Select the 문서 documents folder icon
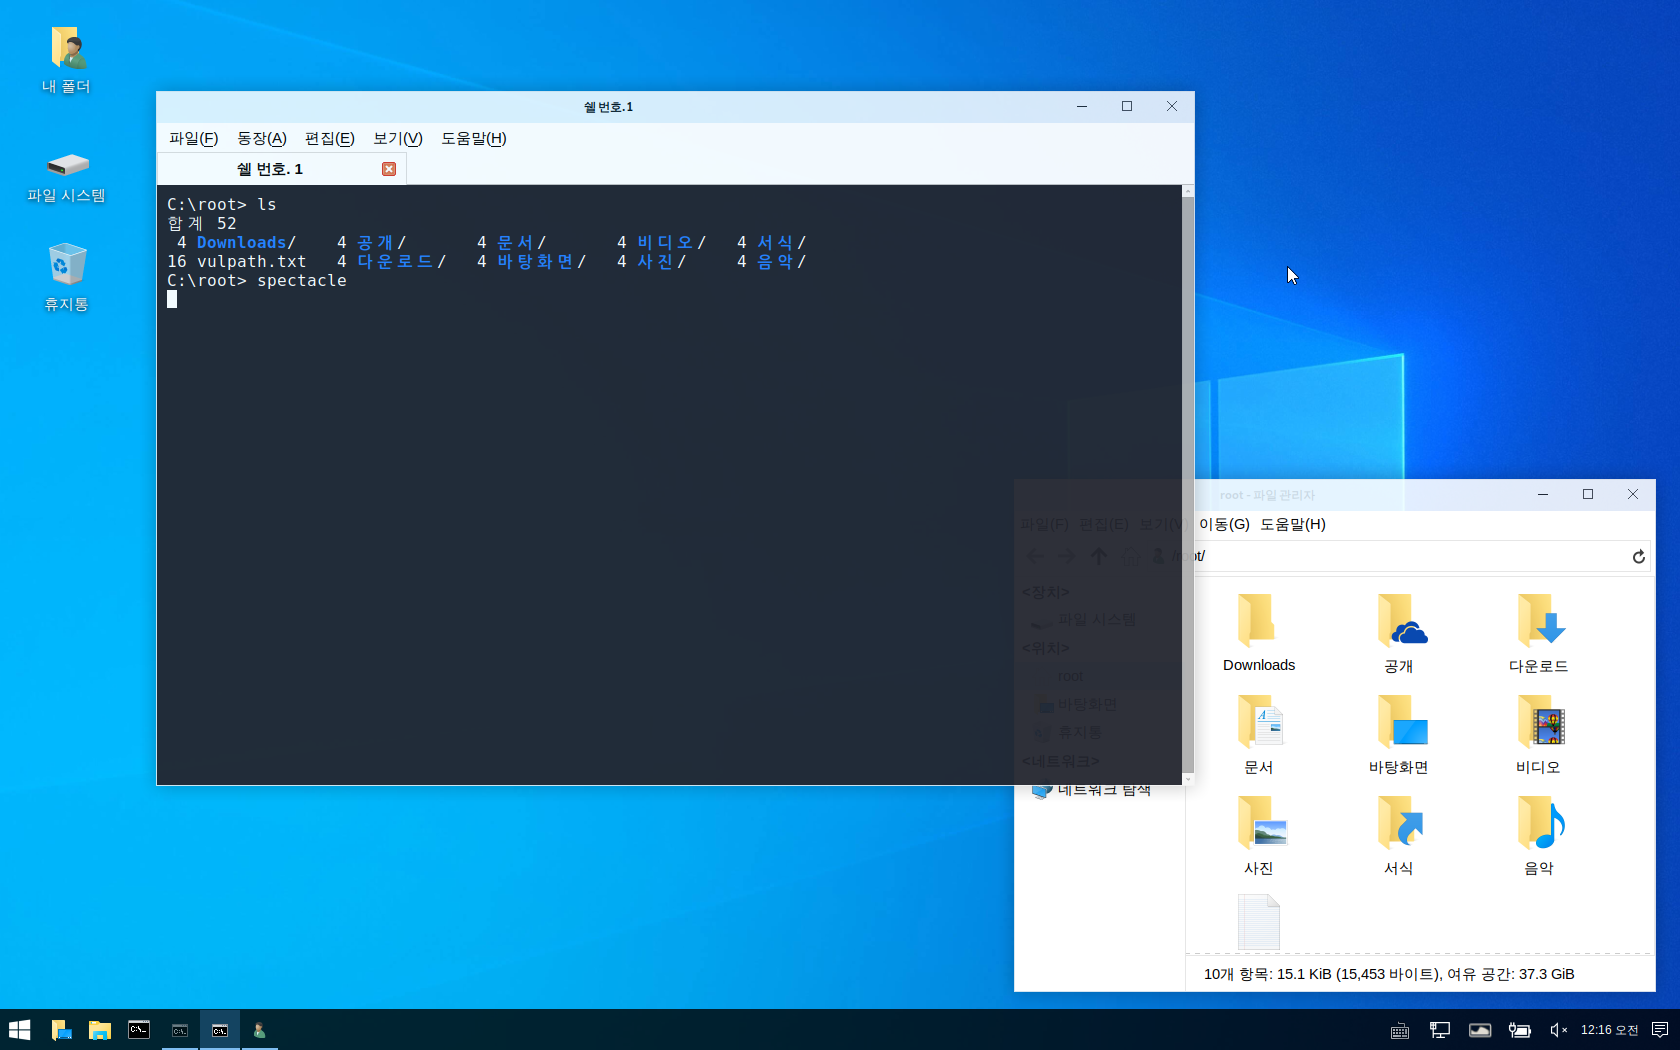The height and width of the screenshot is (1050, 1680). pos(1259,735)
